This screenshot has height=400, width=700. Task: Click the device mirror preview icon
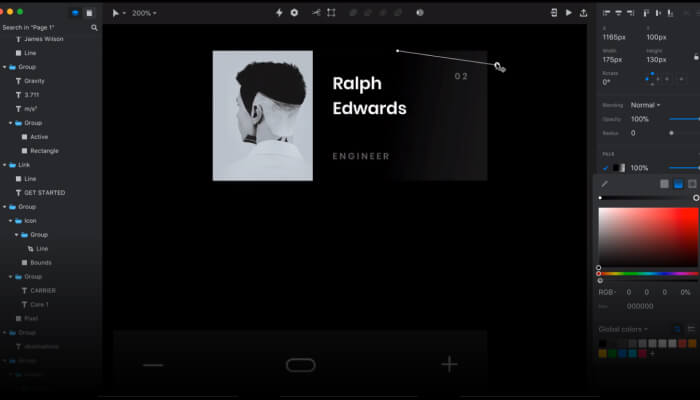pos(554,12)
